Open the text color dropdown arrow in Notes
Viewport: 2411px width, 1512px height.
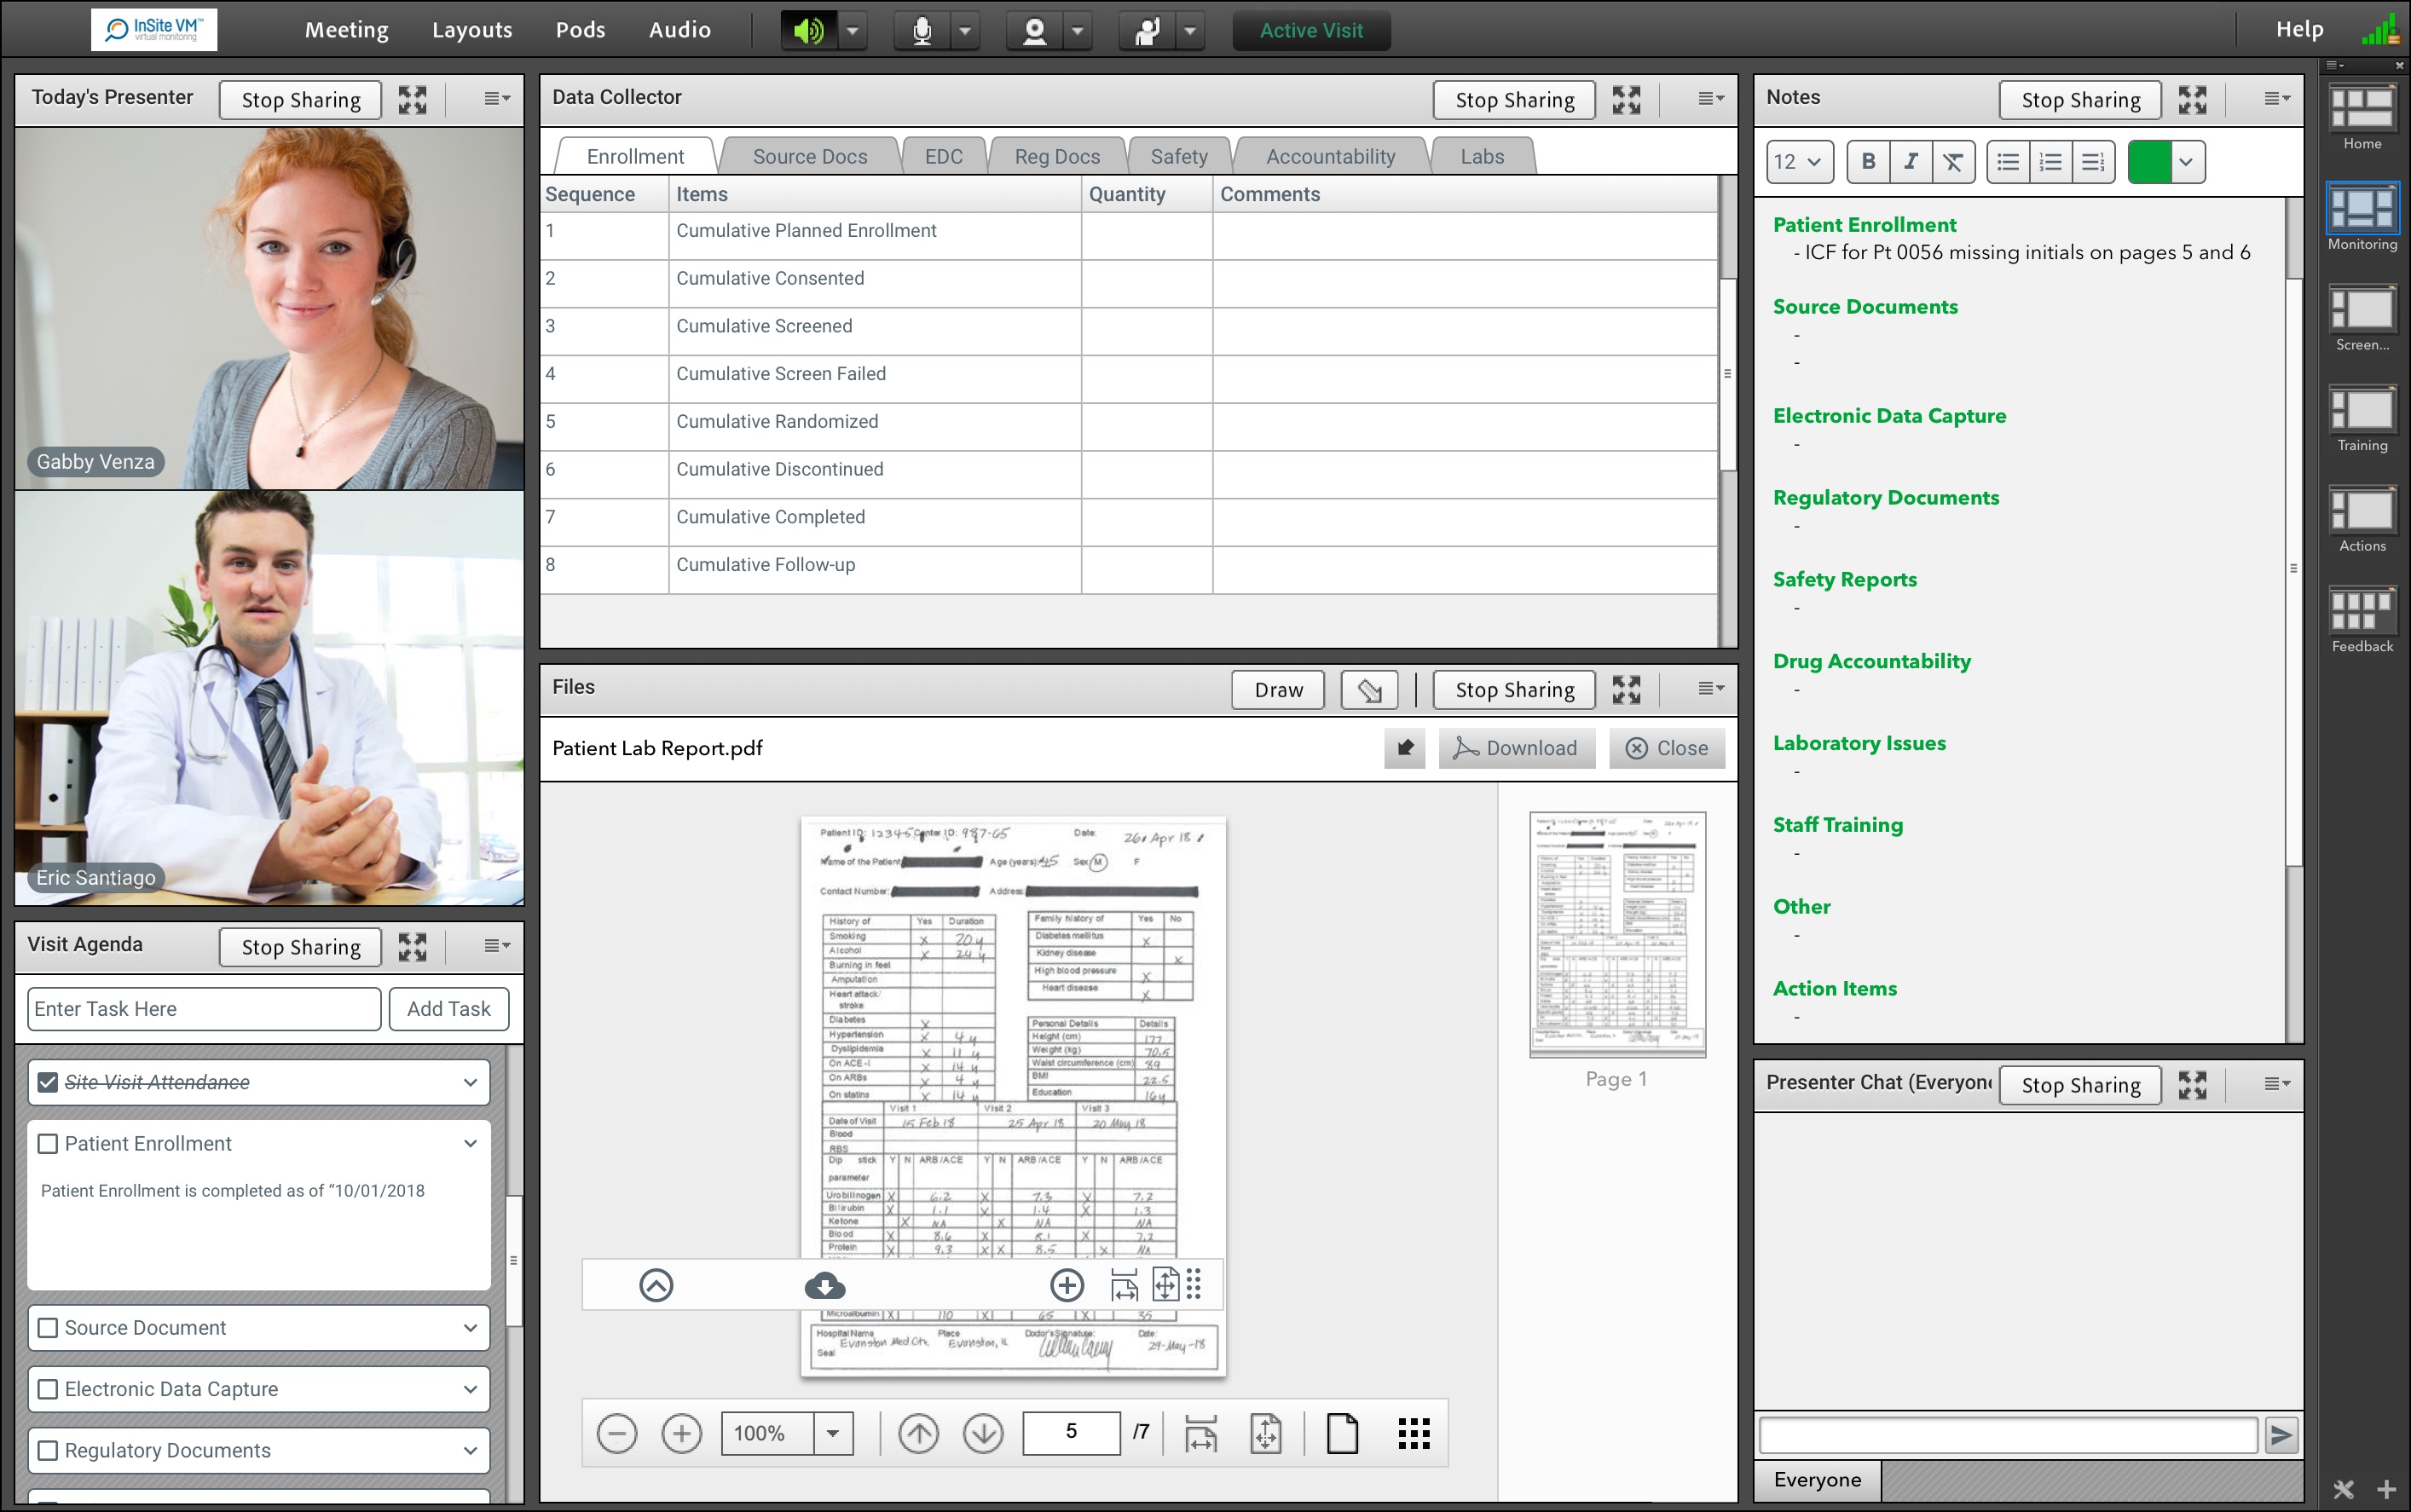[2186, 161]
